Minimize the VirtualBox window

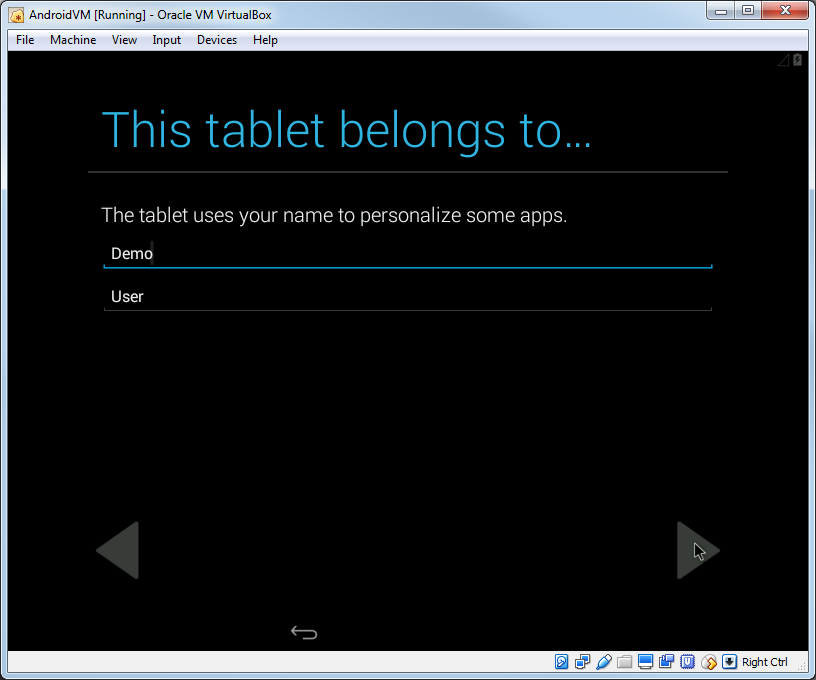[x=721, y=11]
